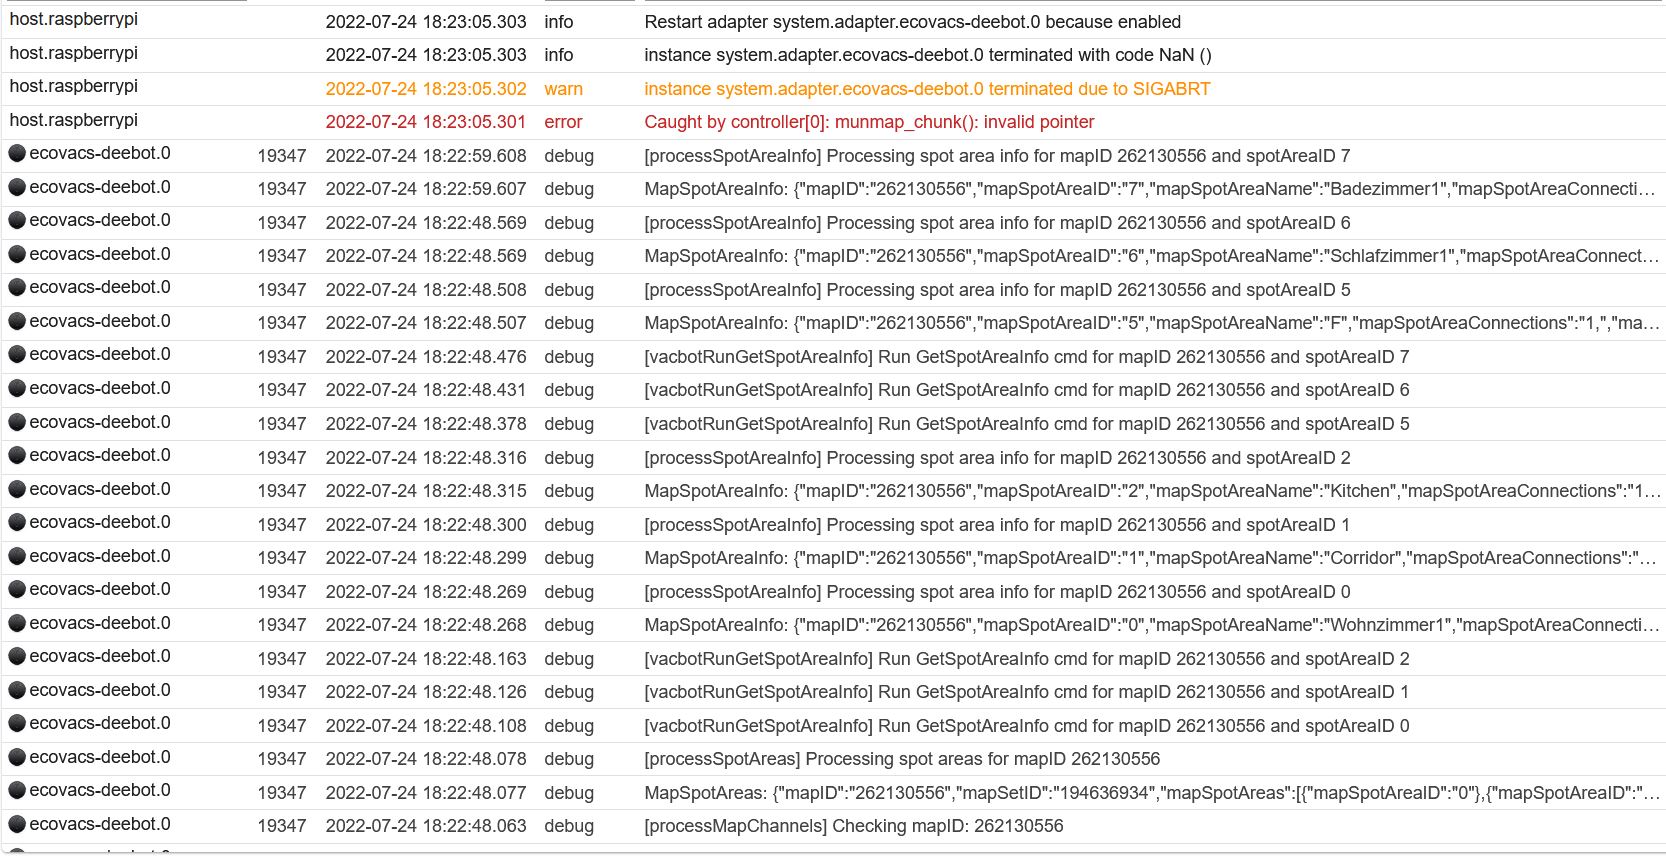Image resolution: width=1666 pixels, height=862 pixels.
Task: Click host.raspberrypi in the 'Restart adapter' row
Action: point(74,19)
